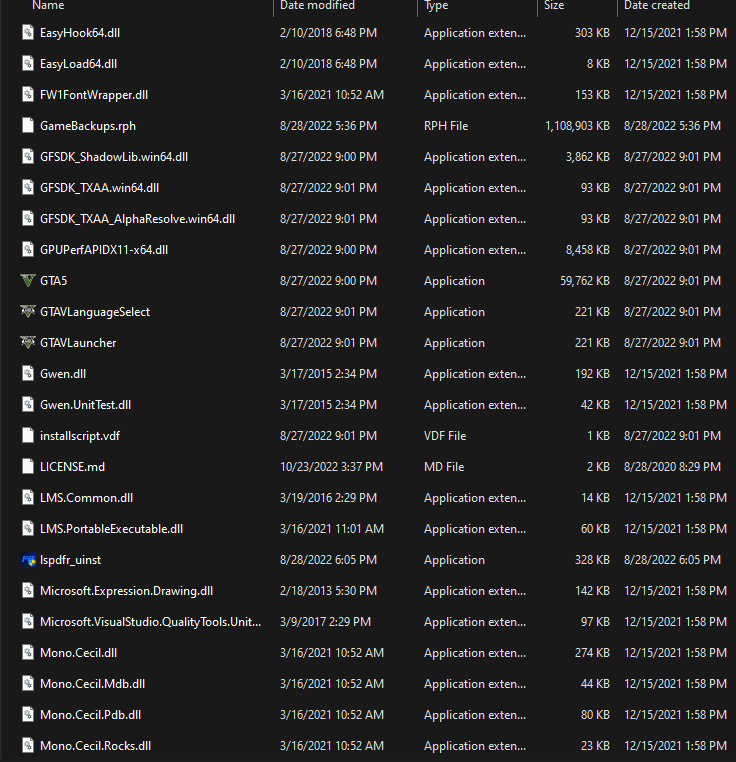
Task: Select the Mono.Cecil.Pdb.dll file name
Action: point(90,715)
